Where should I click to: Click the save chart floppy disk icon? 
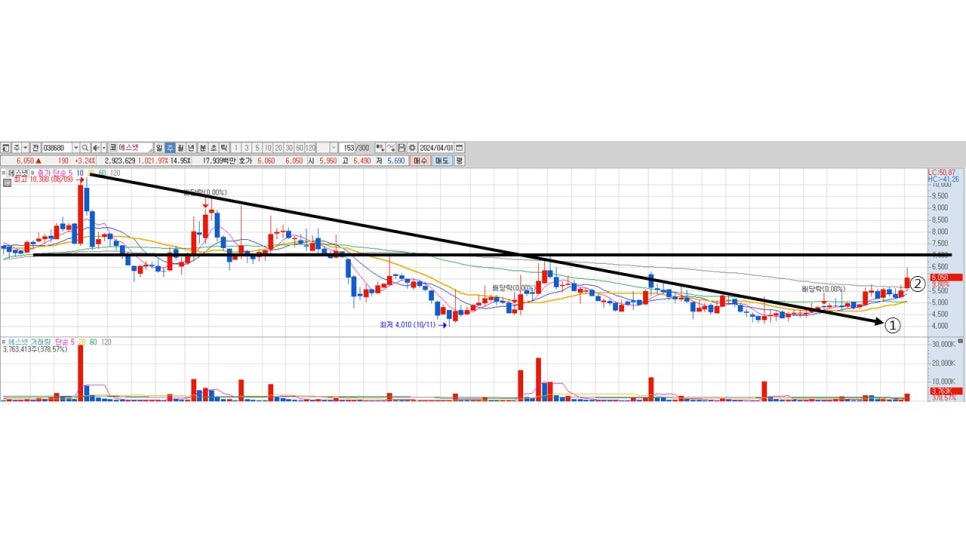tap(402, 148)
